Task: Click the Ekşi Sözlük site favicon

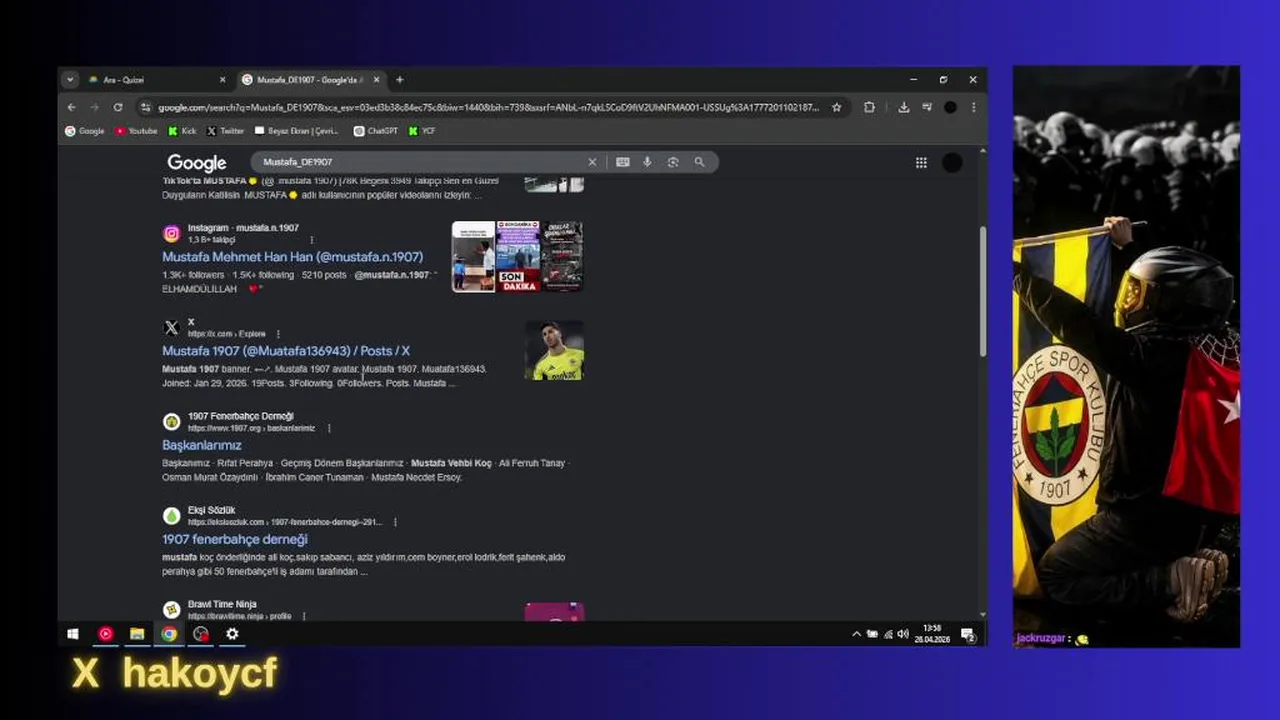Action: click(172, 516)
